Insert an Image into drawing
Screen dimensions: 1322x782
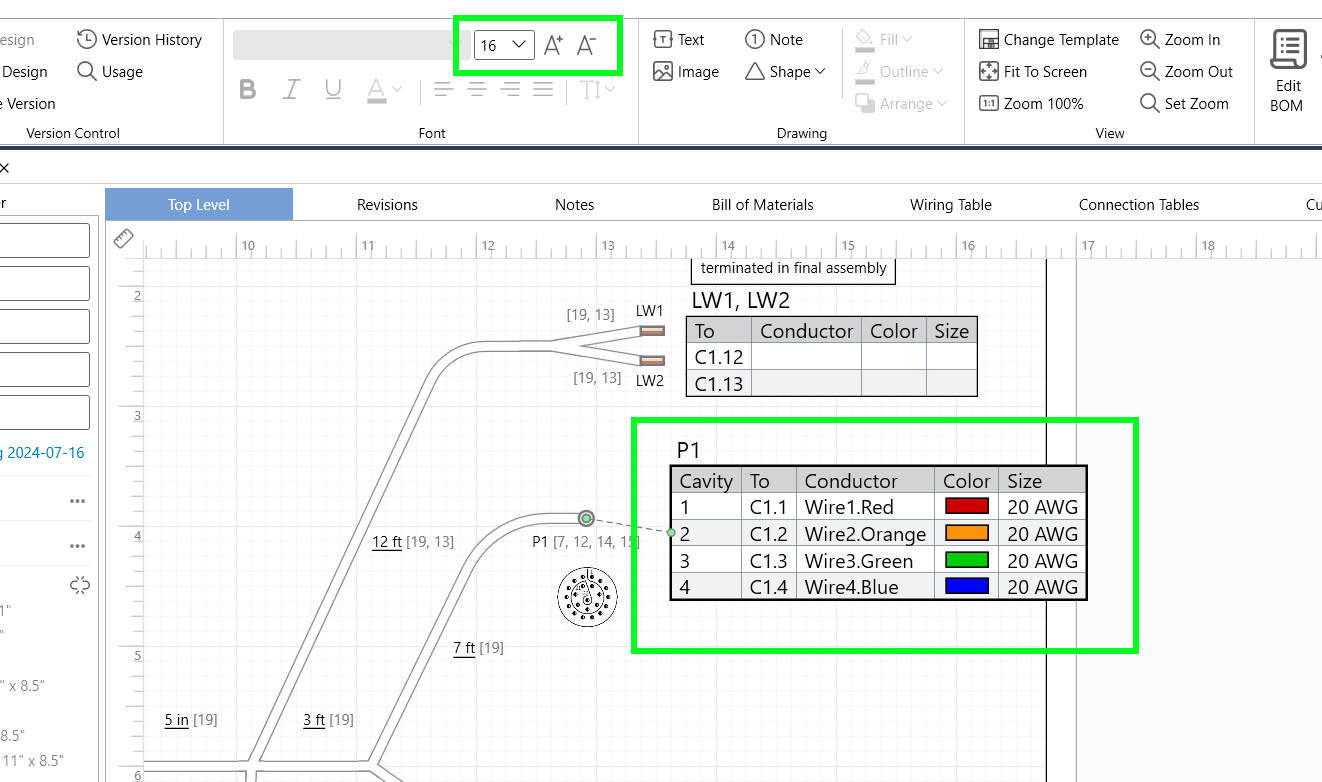pyautogui.click(x=686, y=72)
